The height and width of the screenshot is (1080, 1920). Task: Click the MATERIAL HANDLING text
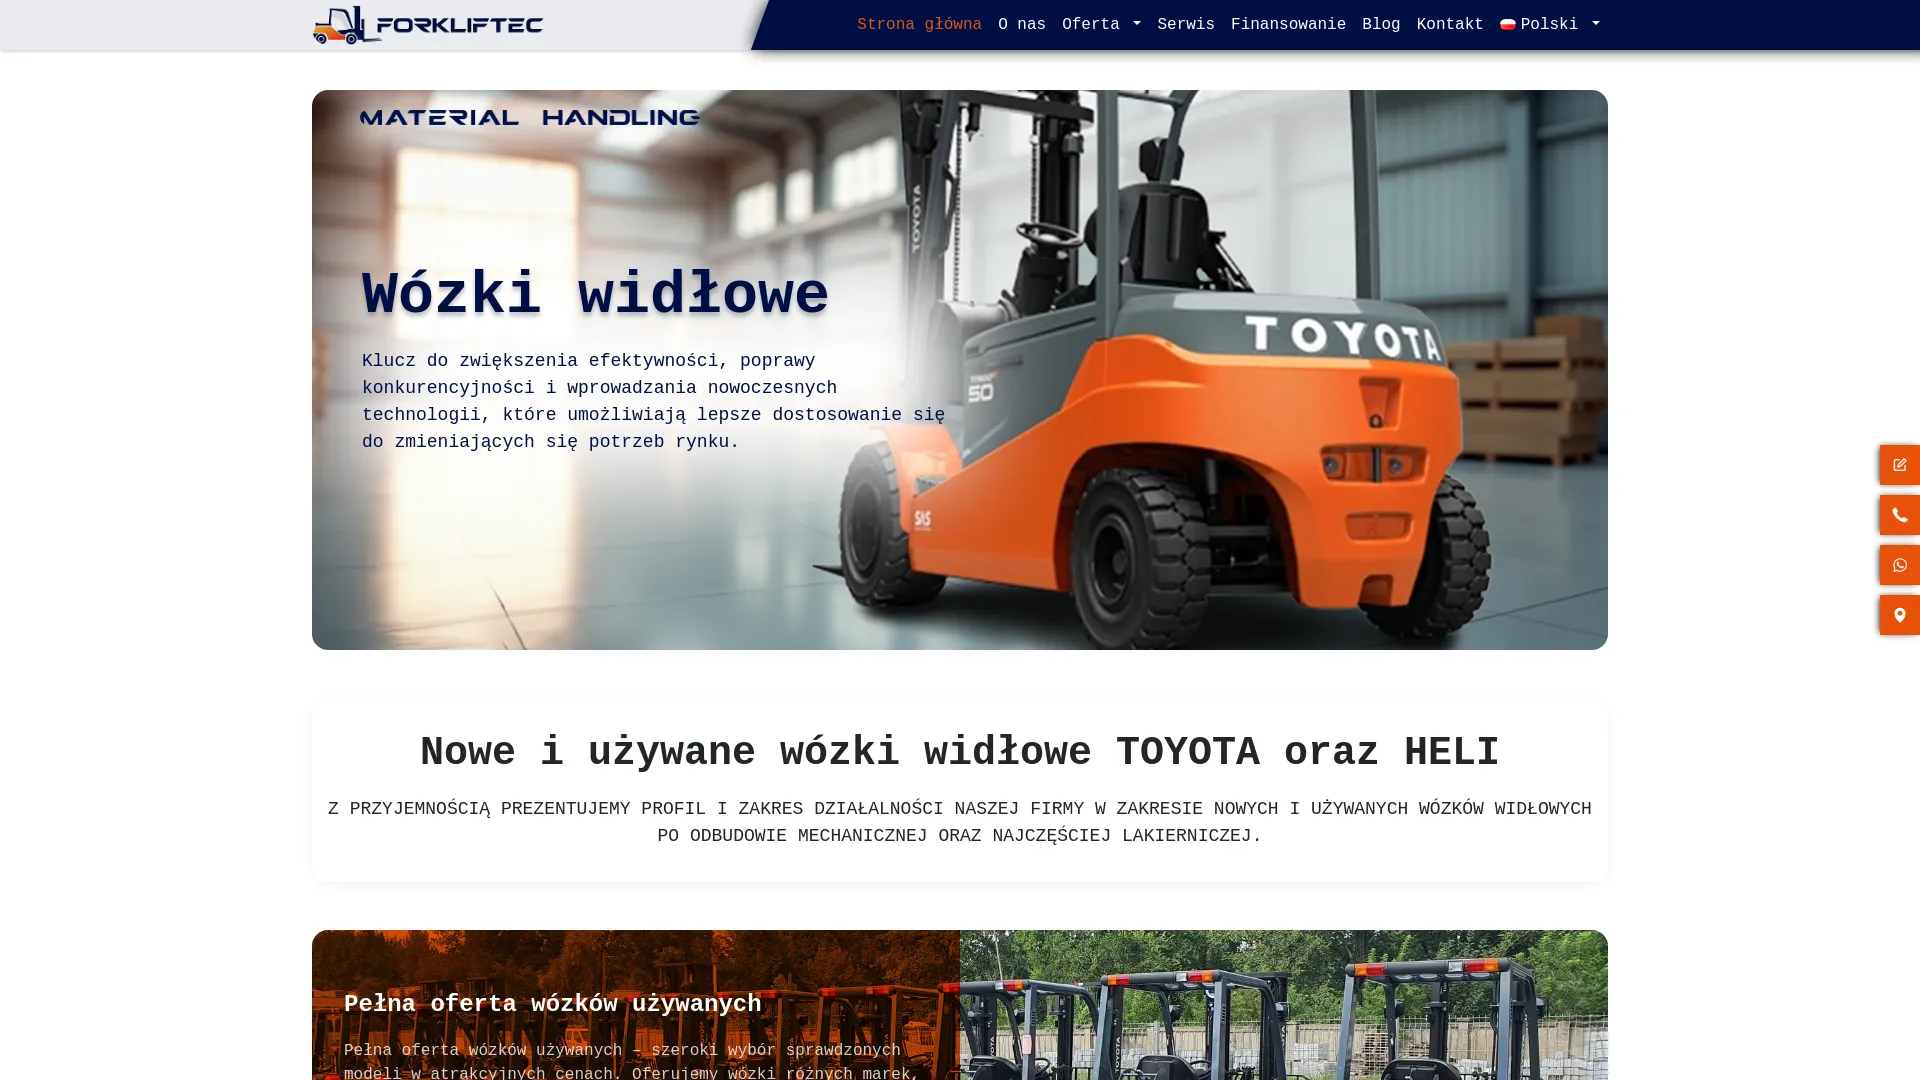[530, 118]
